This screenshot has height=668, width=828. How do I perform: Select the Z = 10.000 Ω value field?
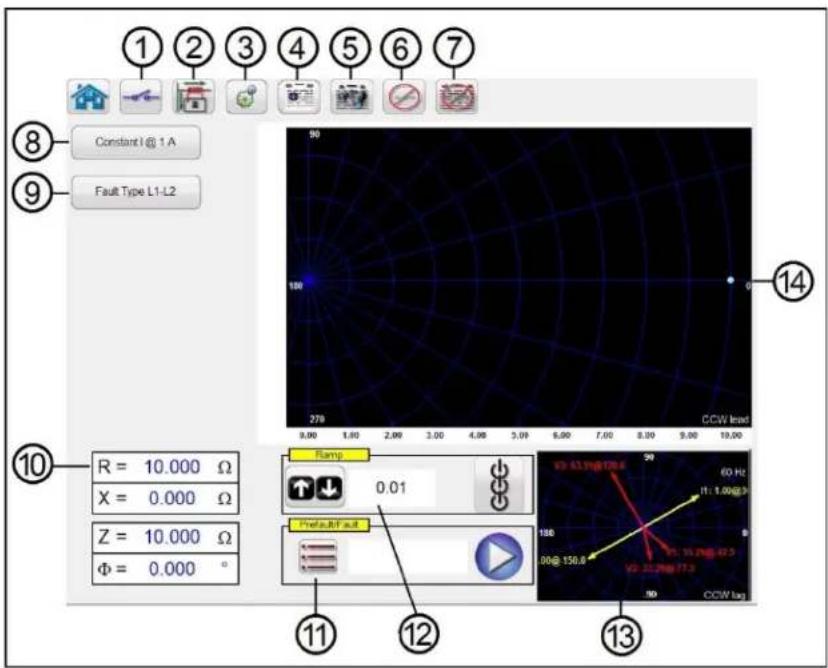[165, 537]
